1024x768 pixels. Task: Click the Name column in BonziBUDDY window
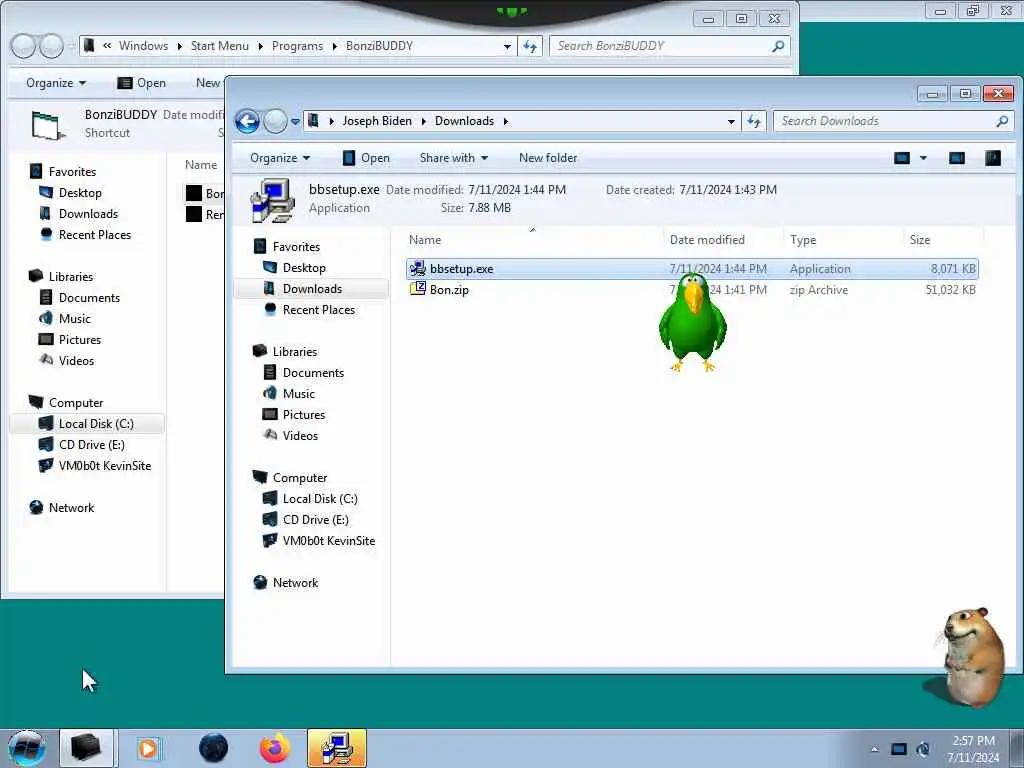pos(200,165)
